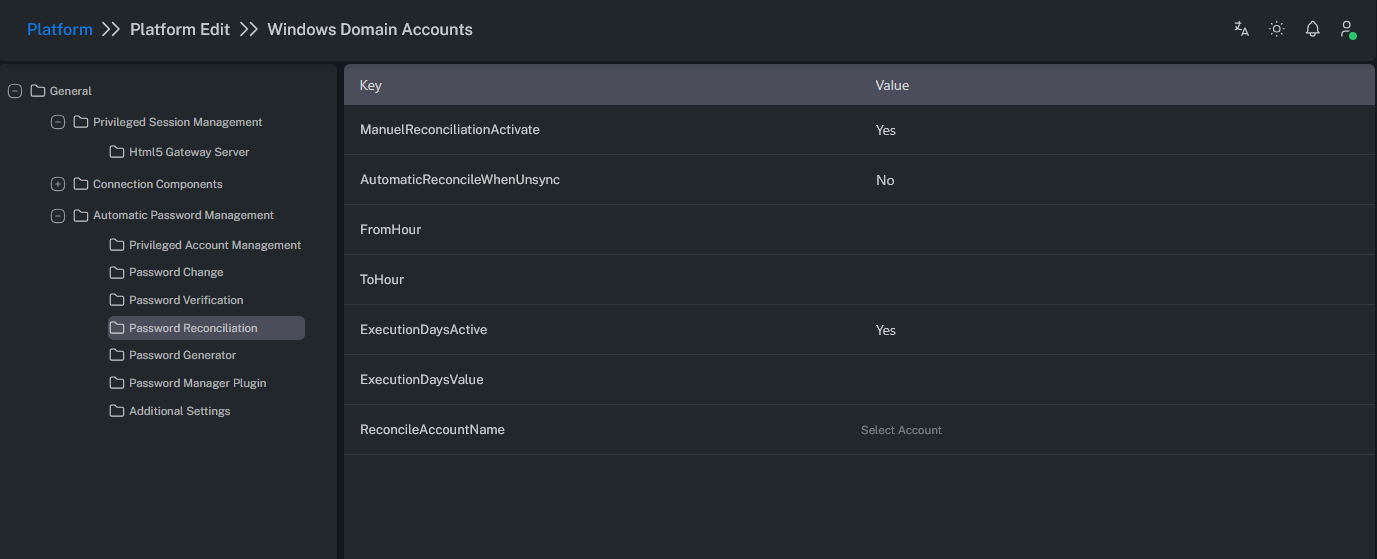Collapse the General tree node

[x=15, y=91]
